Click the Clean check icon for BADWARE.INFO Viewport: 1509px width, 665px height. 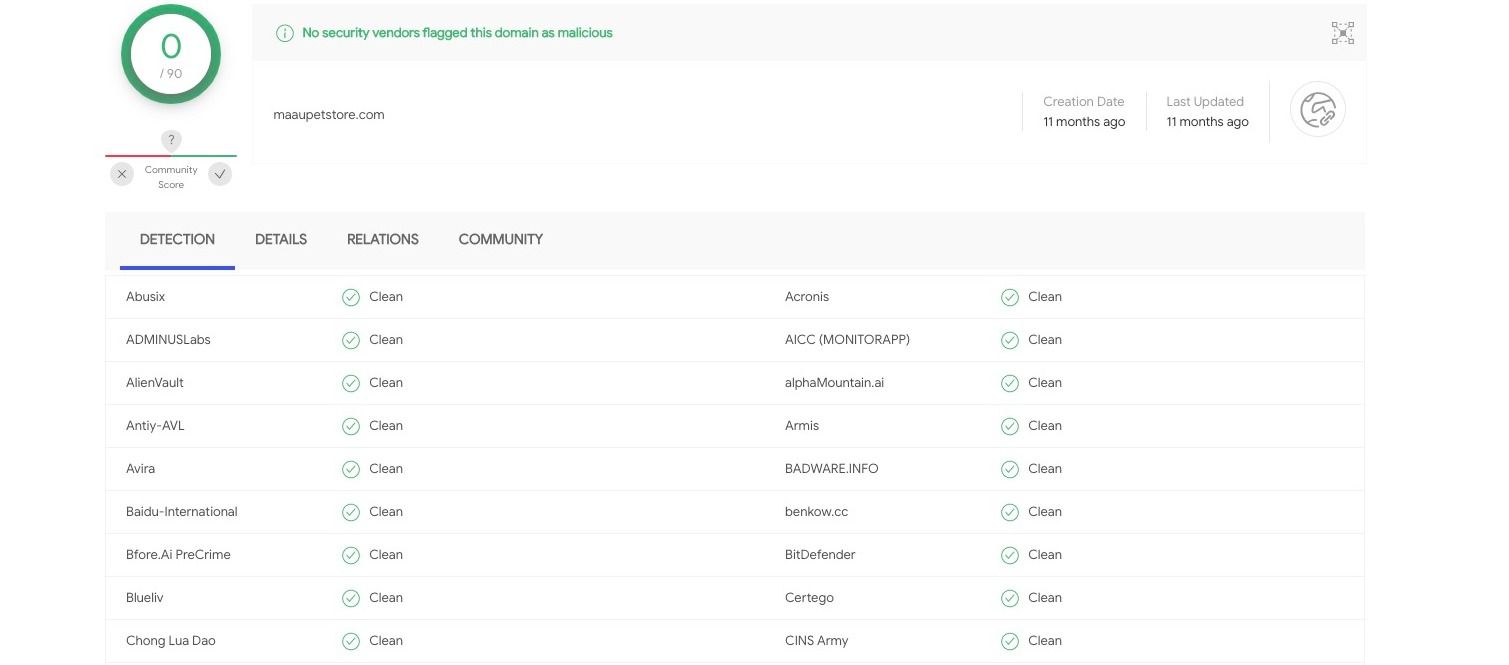tap(1010, 469)
